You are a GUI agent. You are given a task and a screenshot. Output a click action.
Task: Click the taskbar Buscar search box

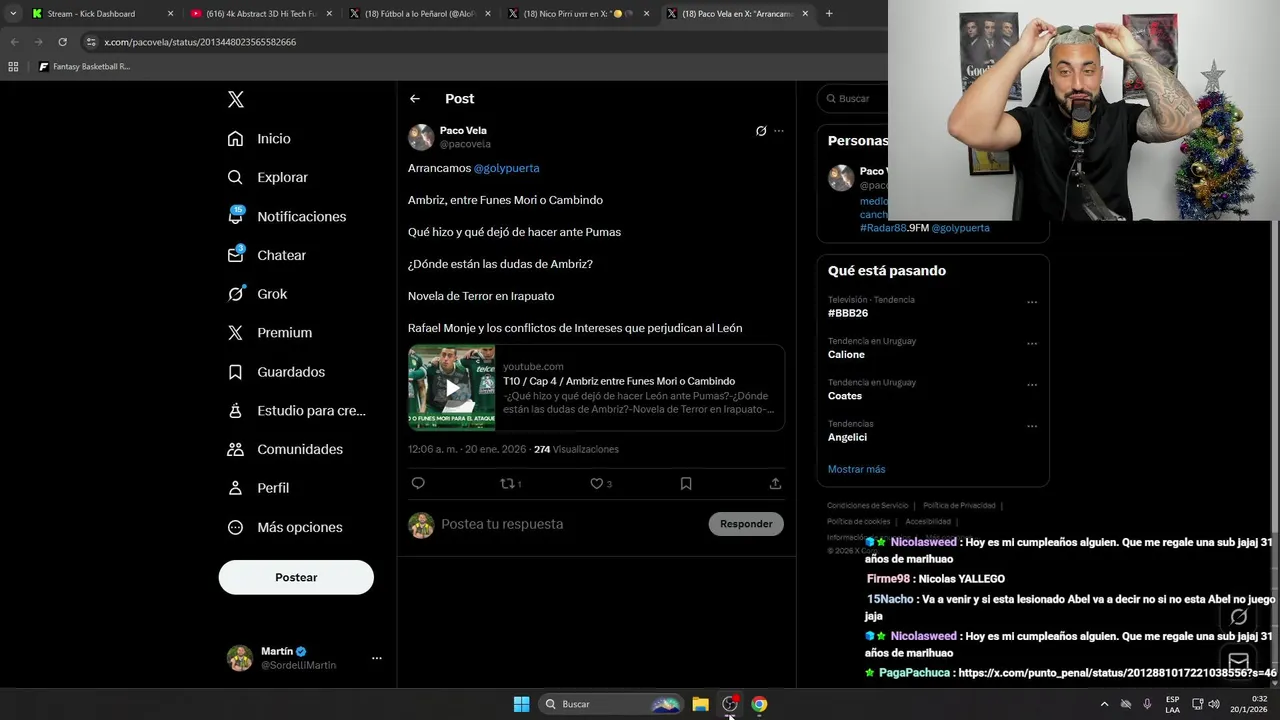pos(612,704)
